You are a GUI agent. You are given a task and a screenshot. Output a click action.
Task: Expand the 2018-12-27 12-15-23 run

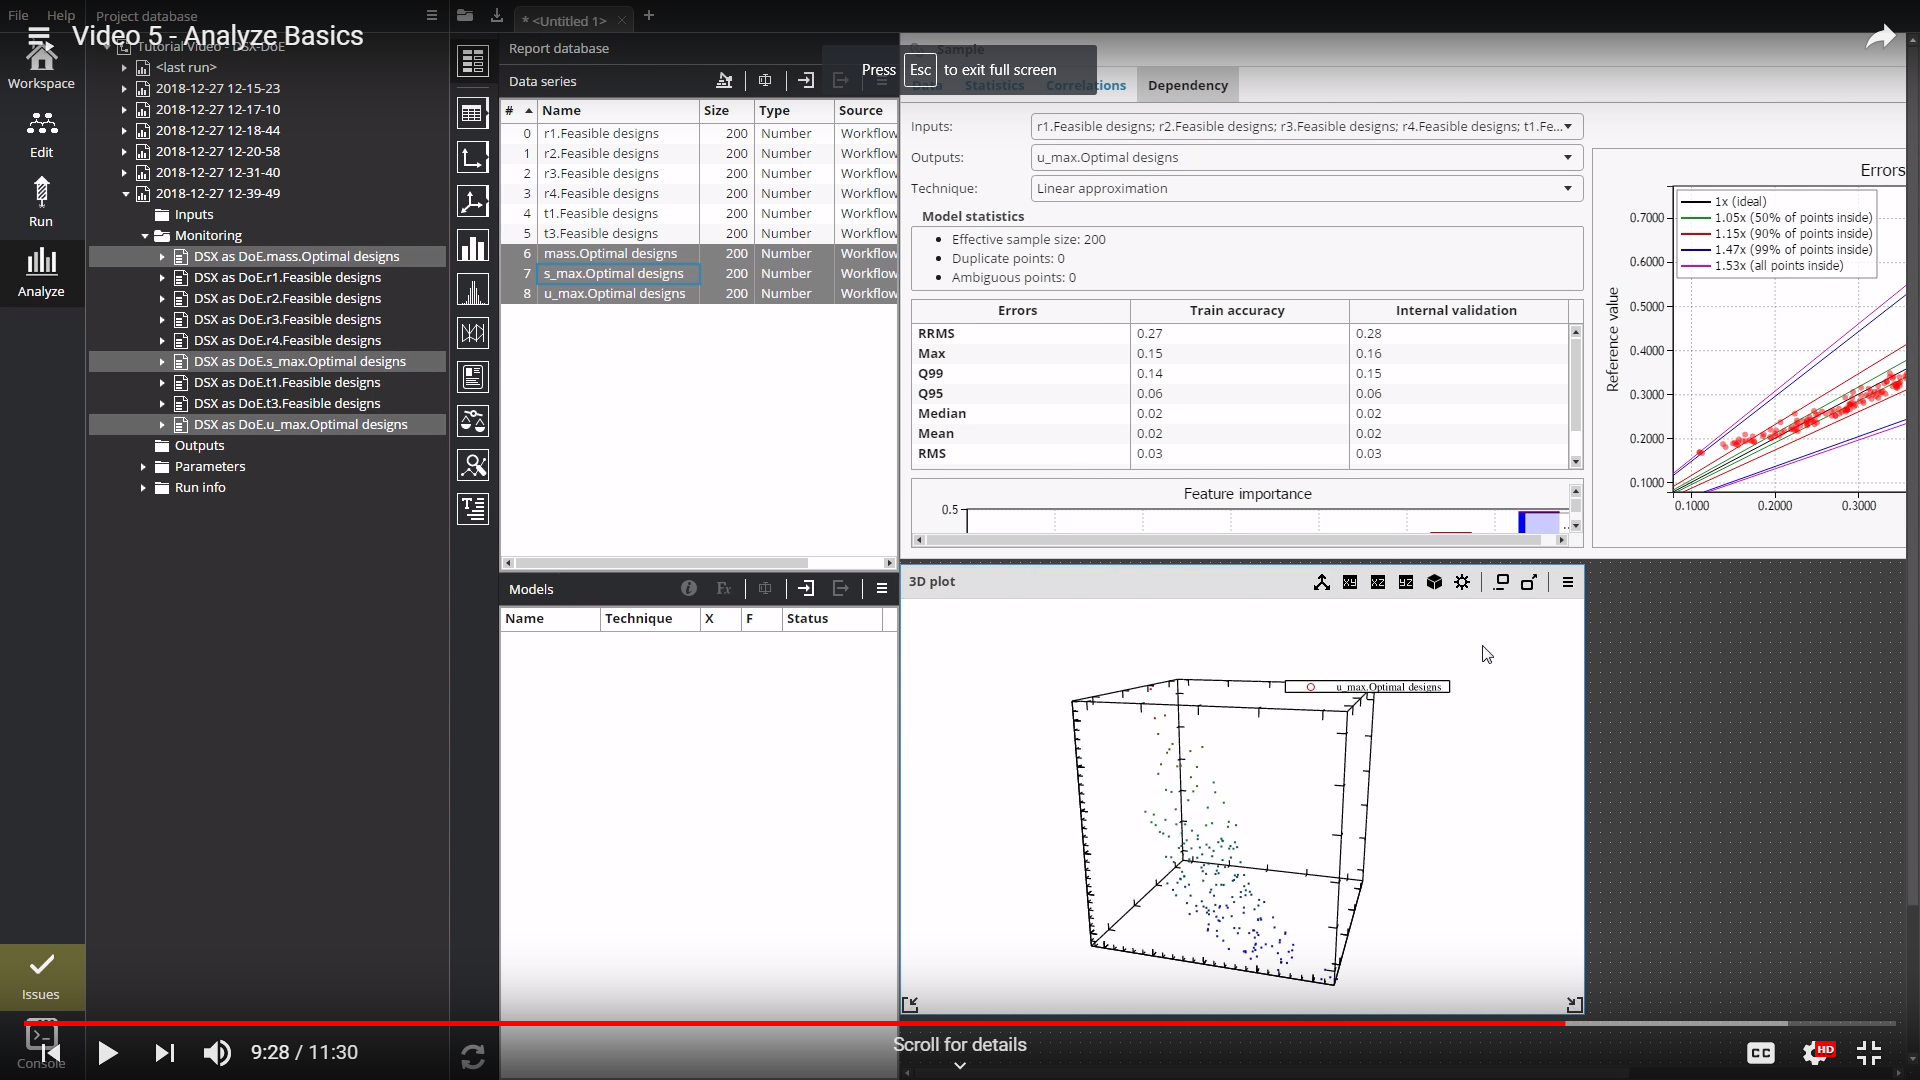(125, 88)
